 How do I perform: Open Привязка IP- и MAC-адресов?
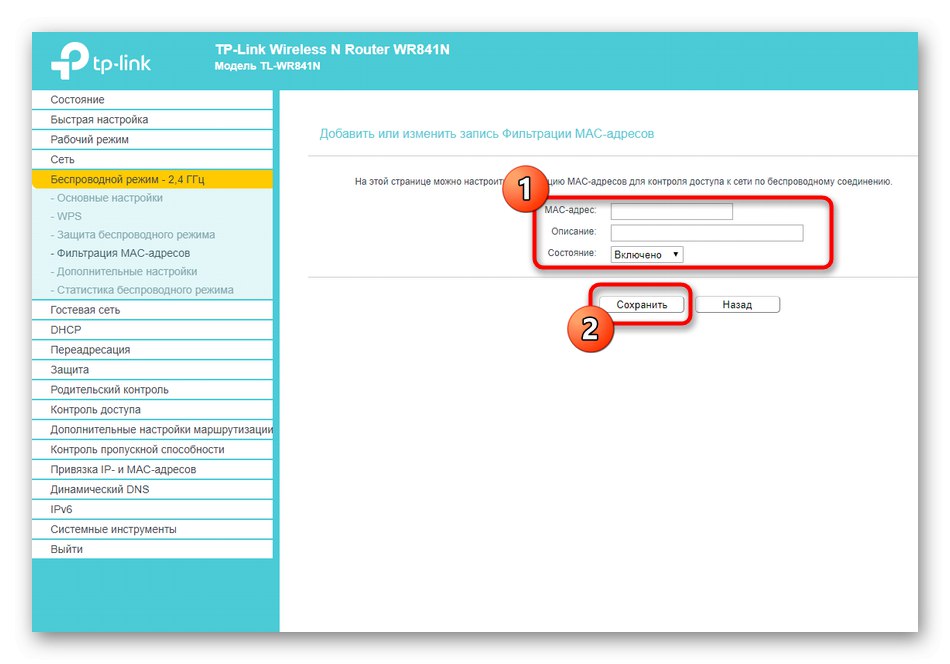tap(152, 470)
